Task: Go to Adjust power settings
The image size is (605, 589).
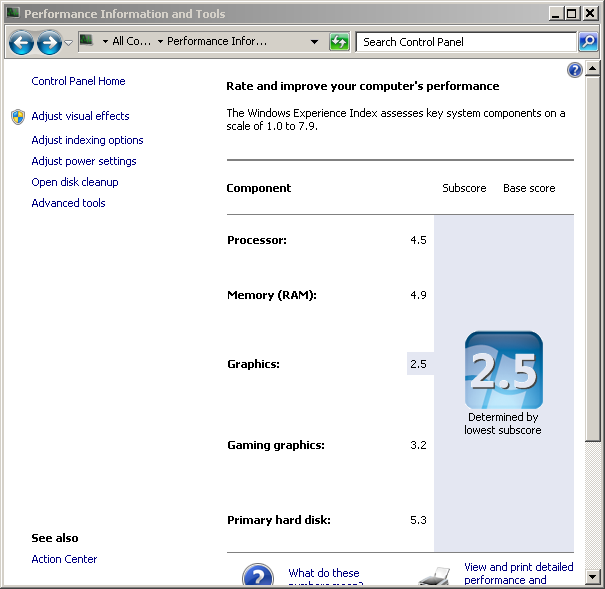Action: click(x=84, y=161)
